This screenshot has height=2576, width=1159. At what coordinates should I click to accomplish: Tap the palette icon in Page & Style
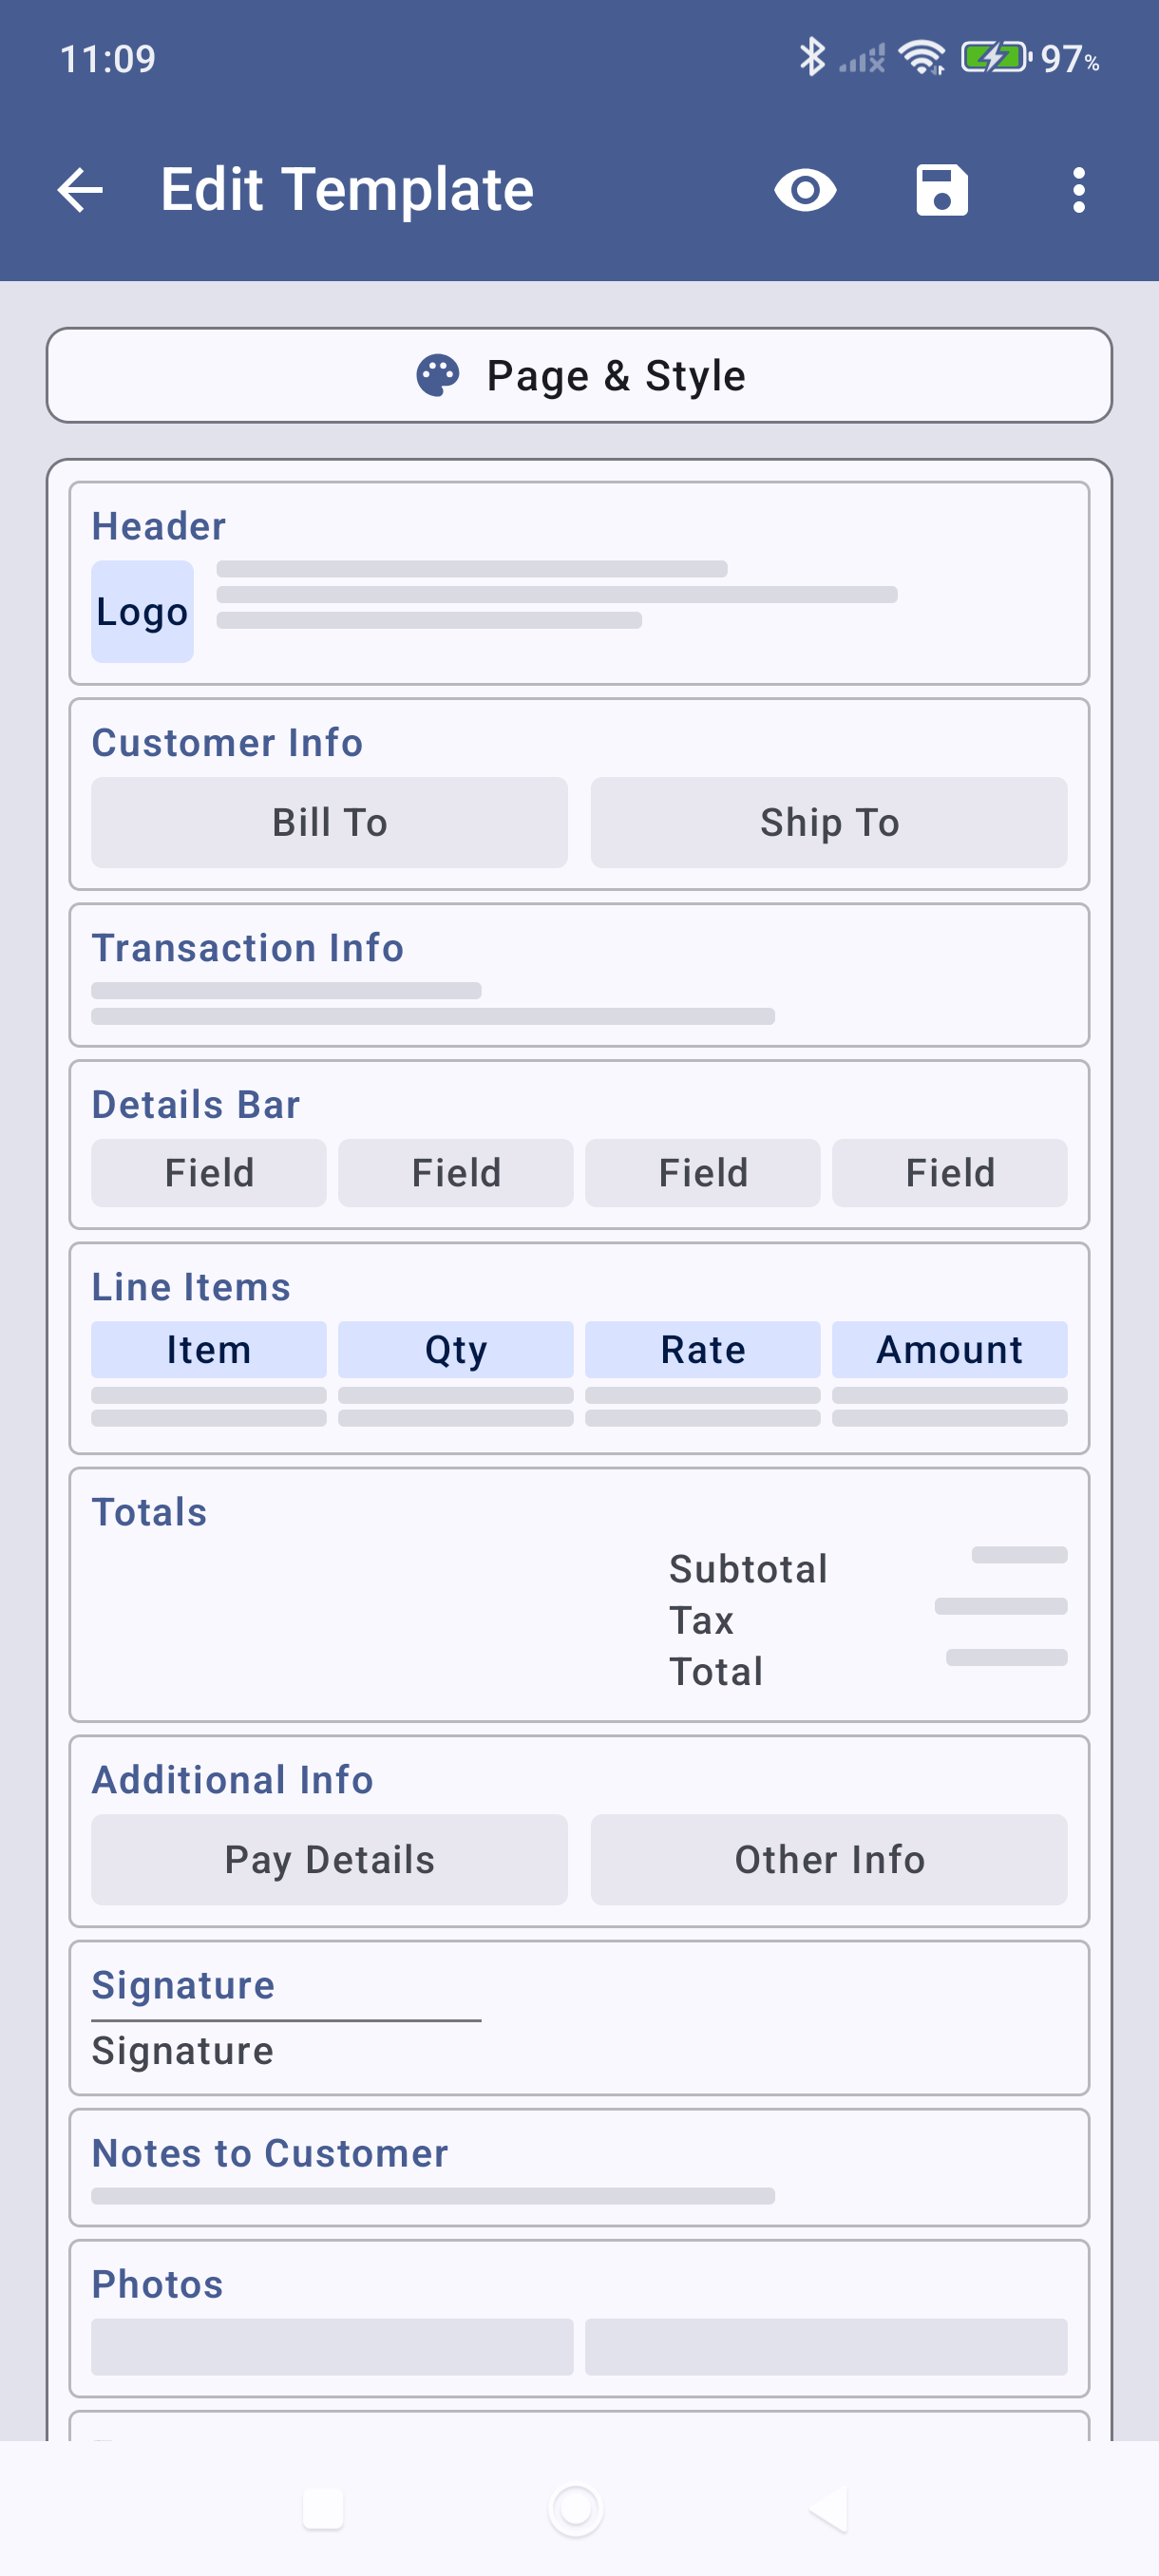[x=438, y=376]
